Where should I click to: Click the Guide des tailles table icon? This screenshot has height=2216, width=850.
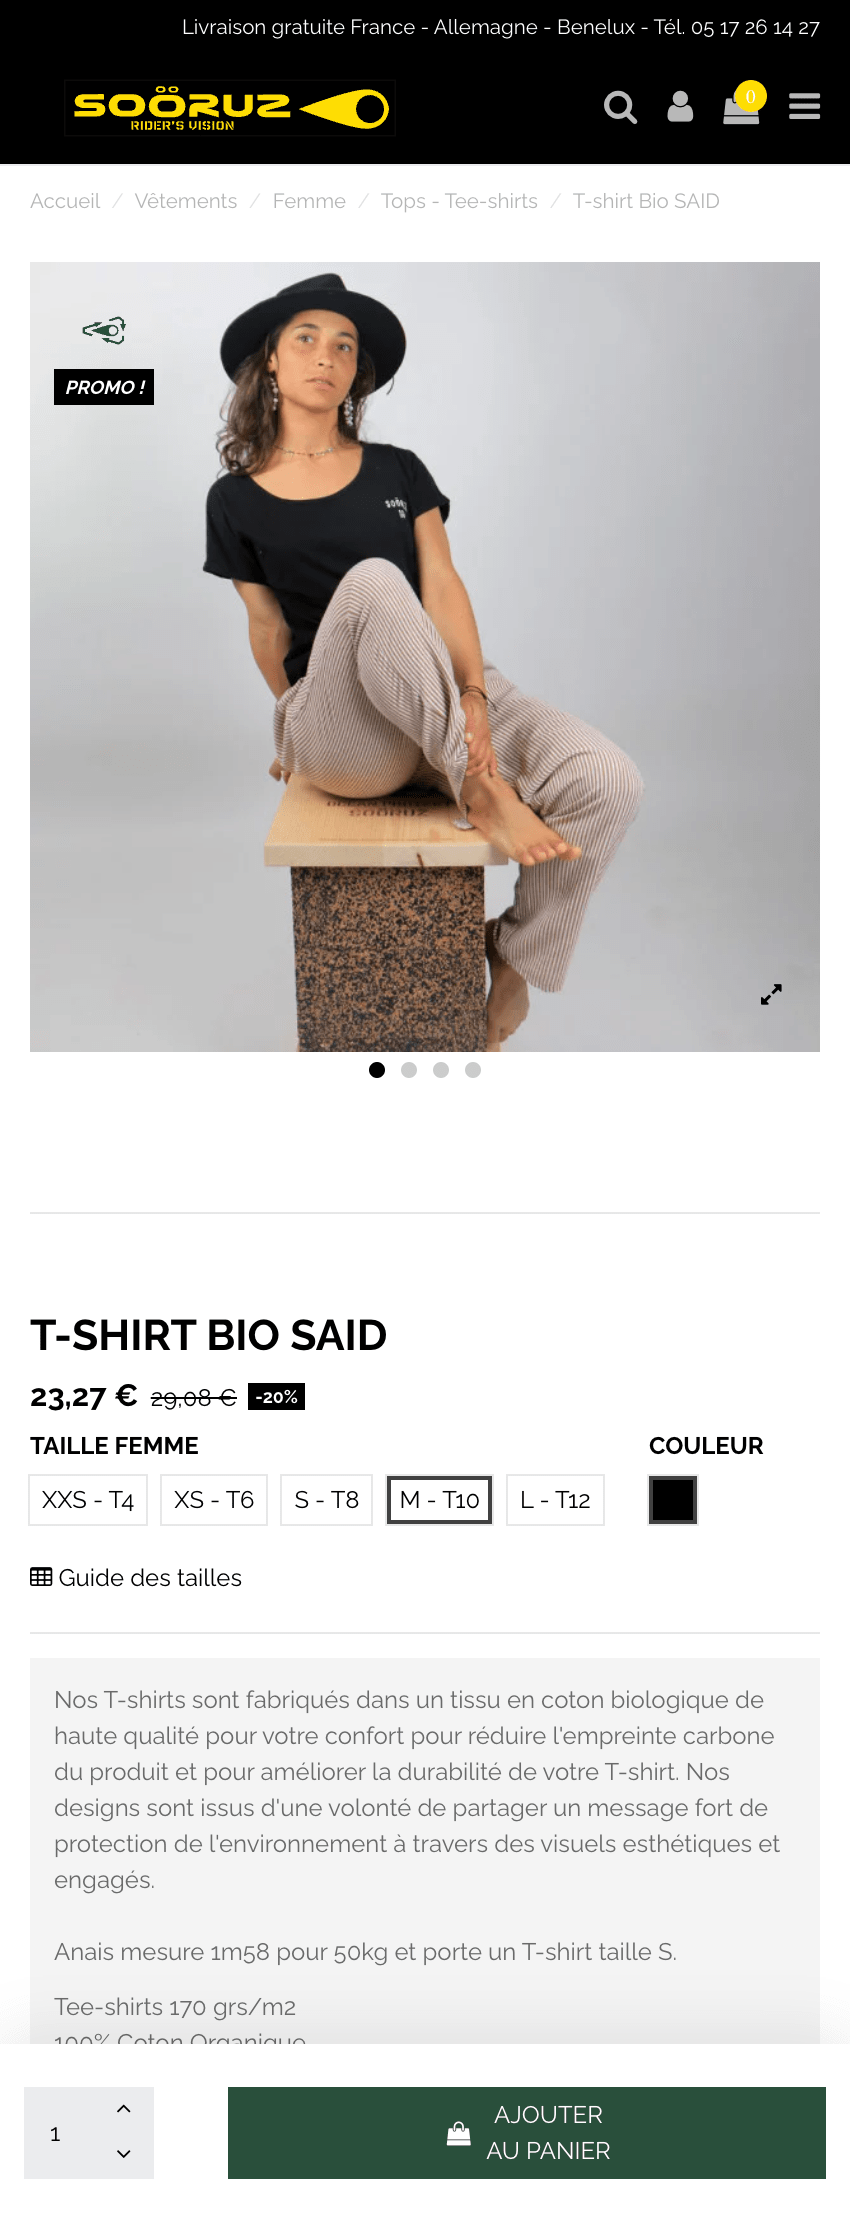pyautogui.click(x=41, y=1577)
